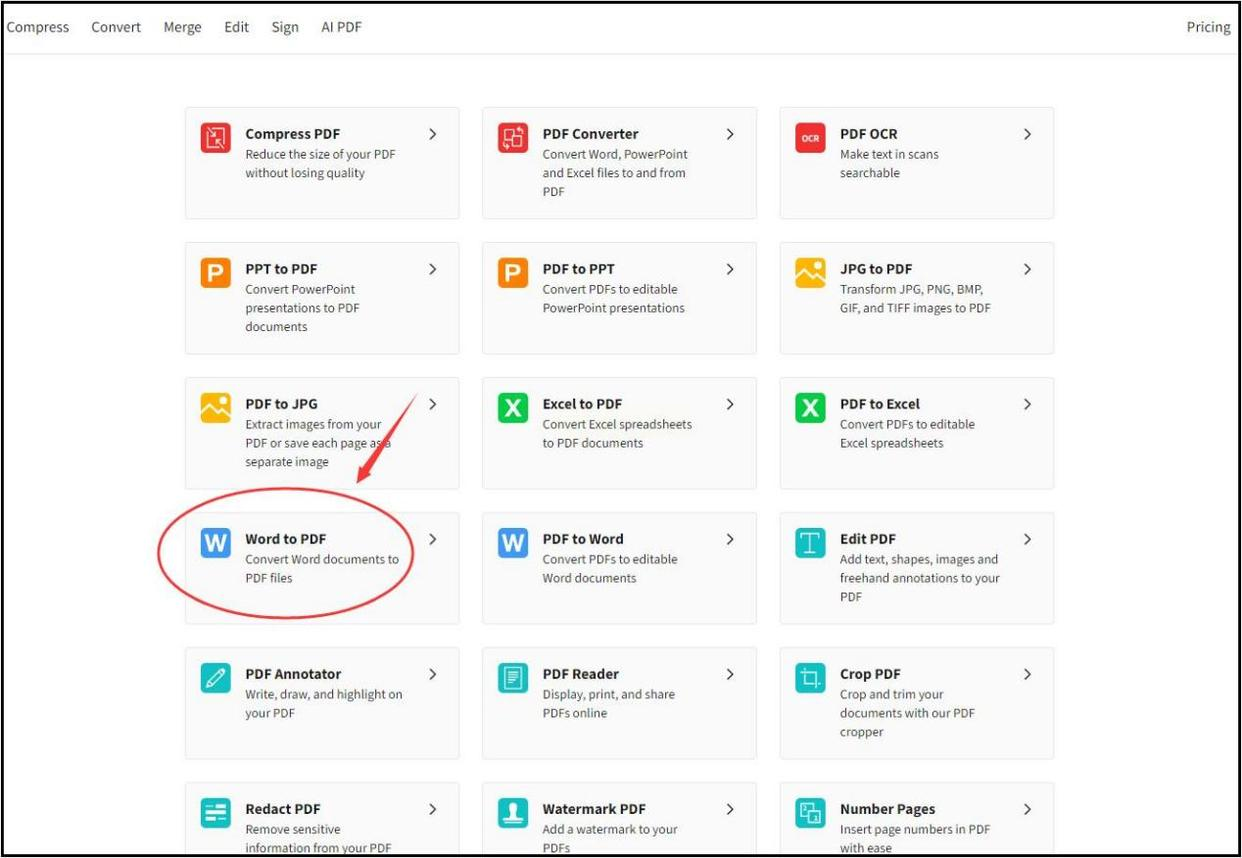Open the Merge menu in top bar
1242x858 pixels.
(182, 27)
